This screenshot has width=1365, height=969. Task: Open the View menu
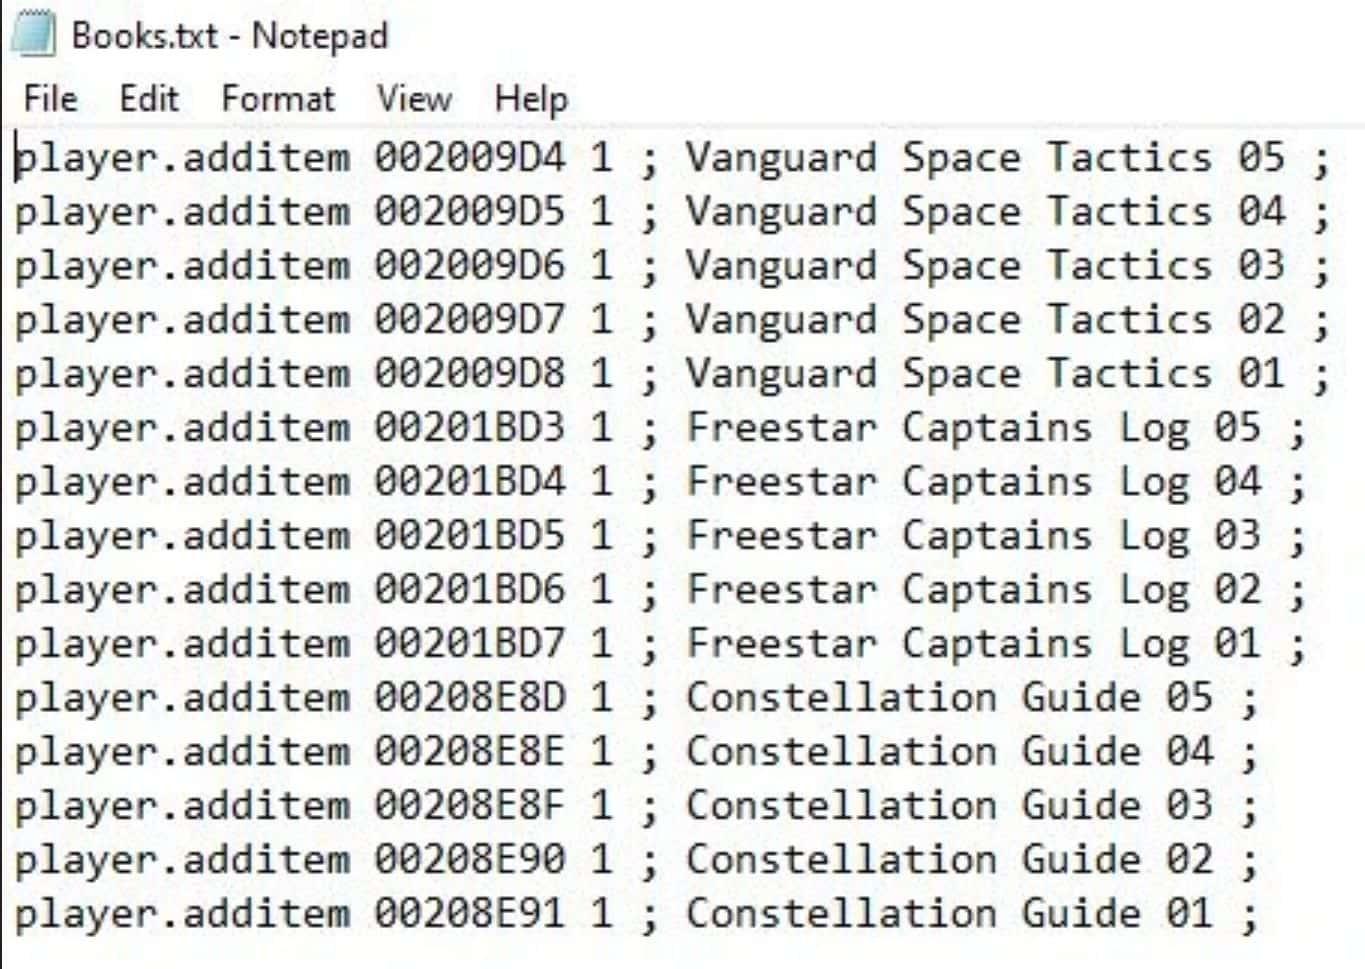point(413,97)
